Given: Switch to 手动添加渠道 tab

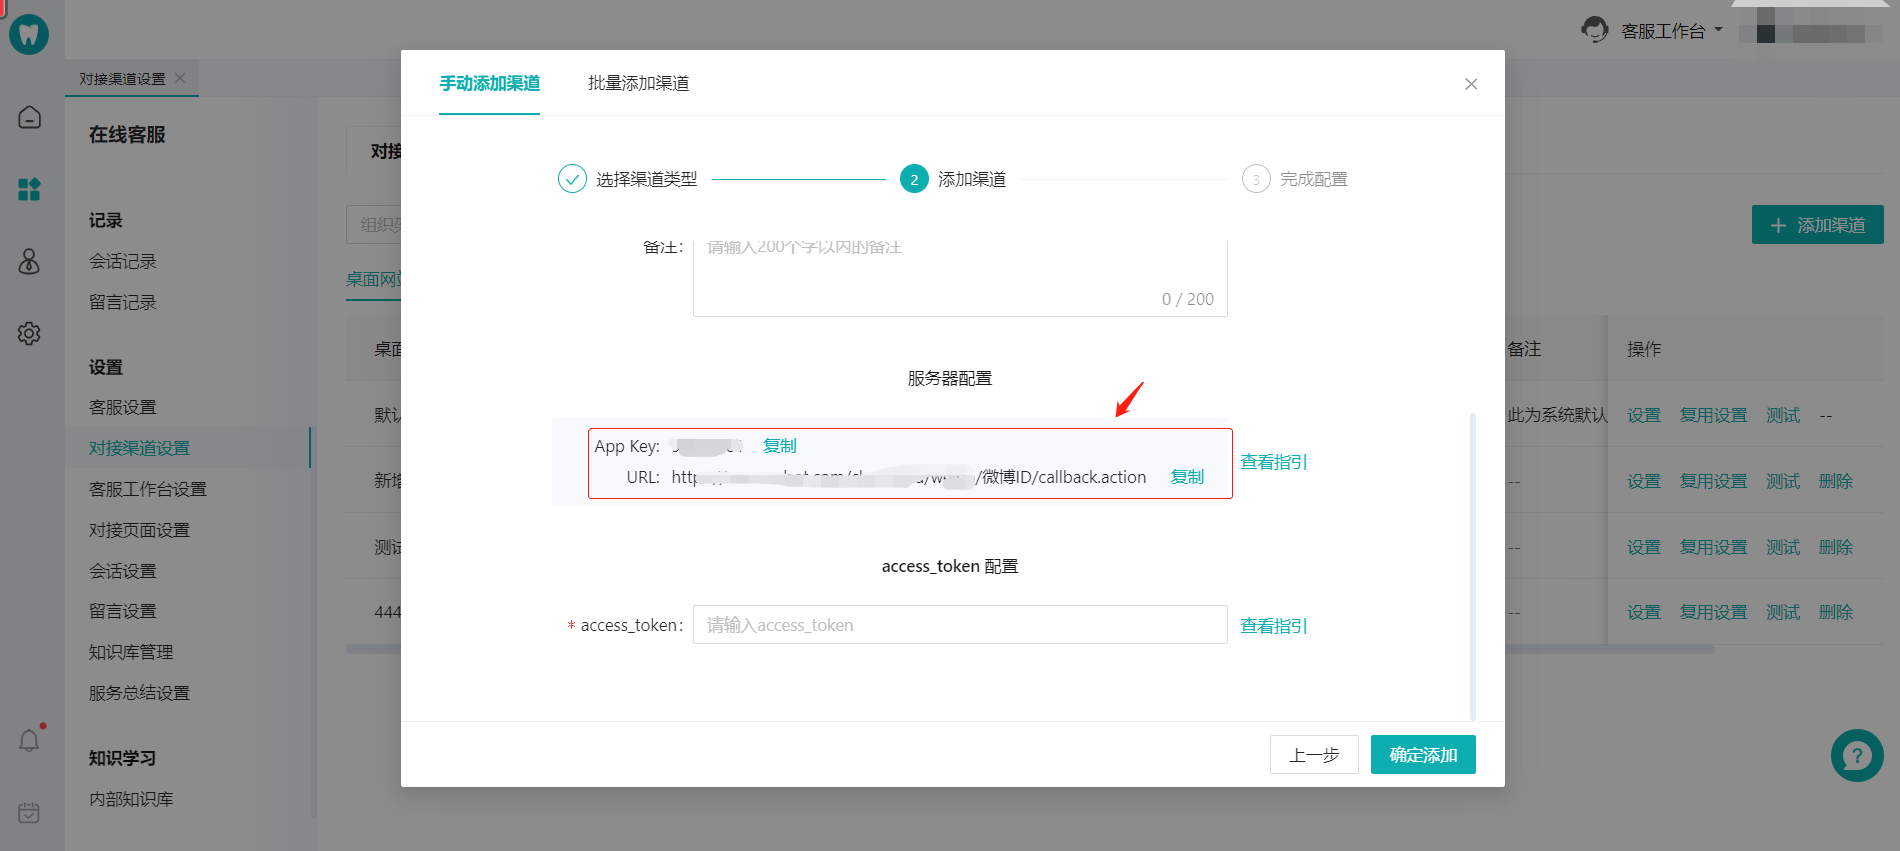Looking at the screenshot, I should (490, 83).
